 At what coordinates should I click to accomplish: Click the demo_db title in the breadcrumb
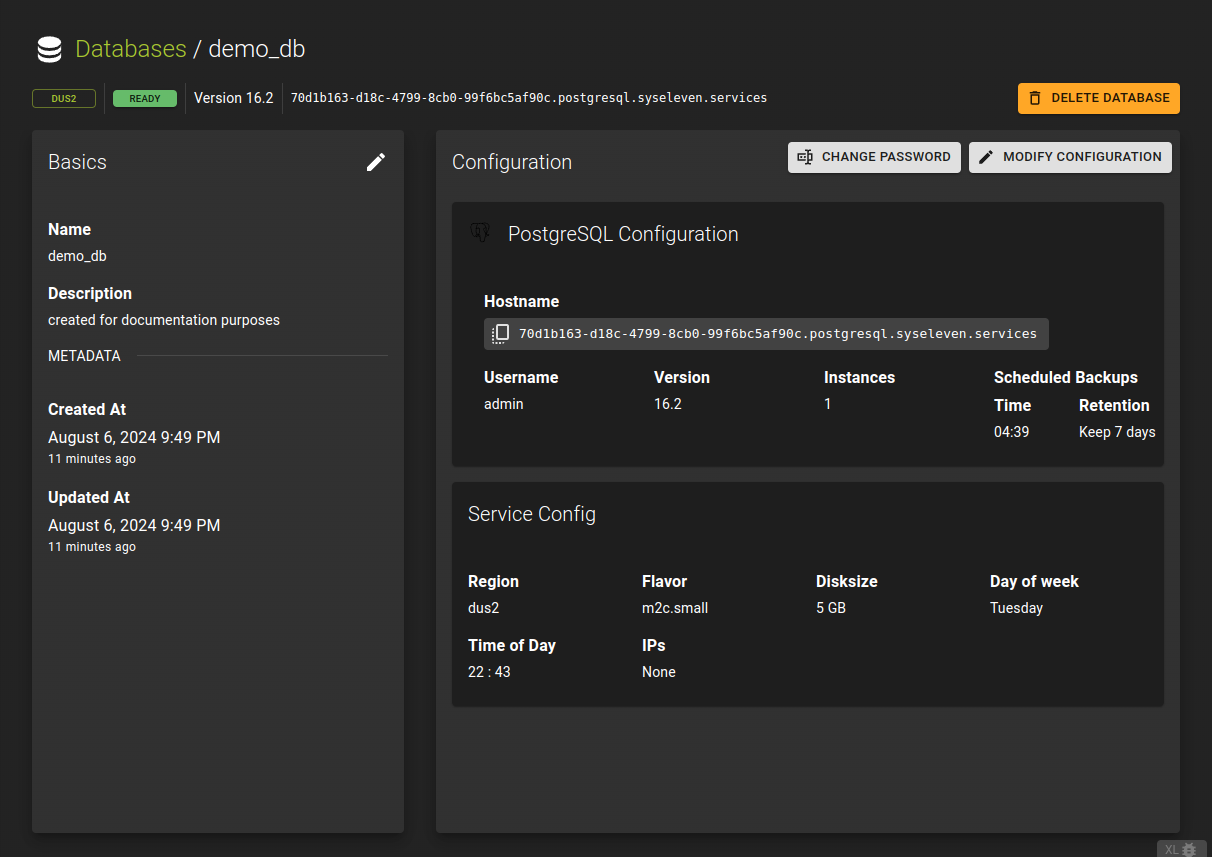coord(256,49)
